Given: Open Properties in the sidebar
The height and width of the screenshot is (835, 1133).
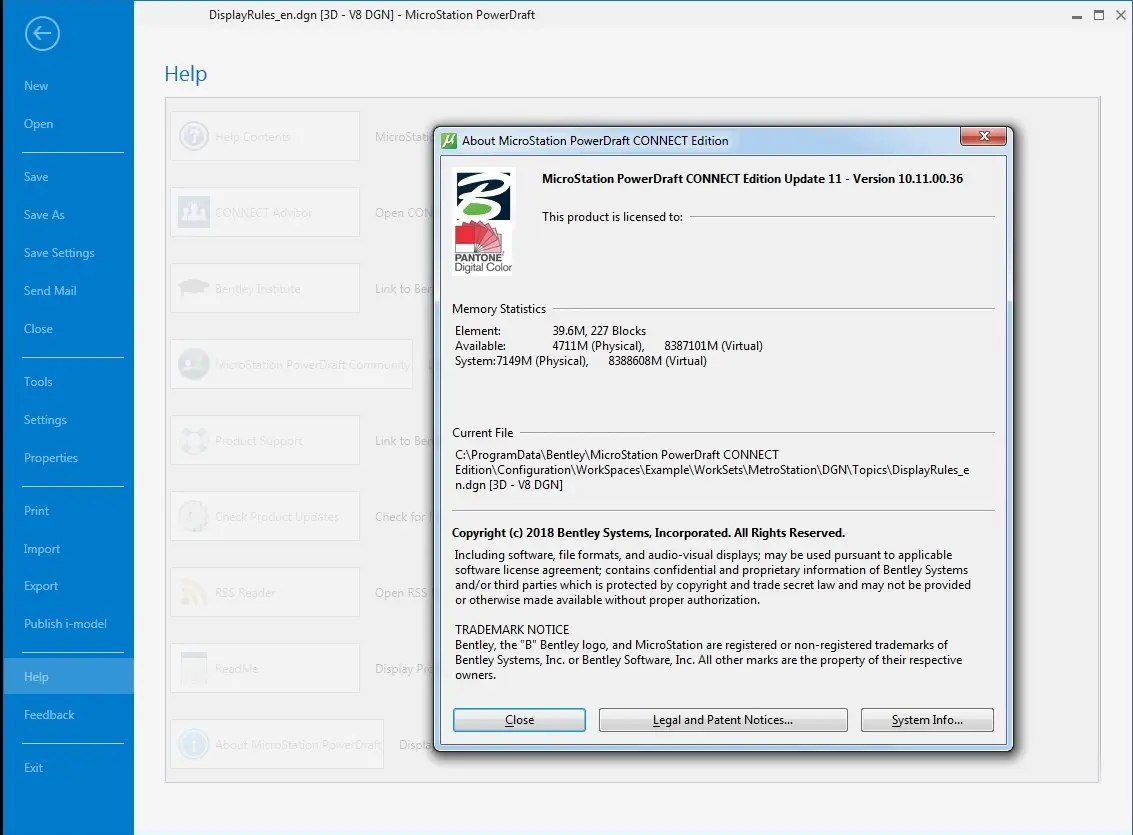Looking at the screenshot, I should (51, 458).
